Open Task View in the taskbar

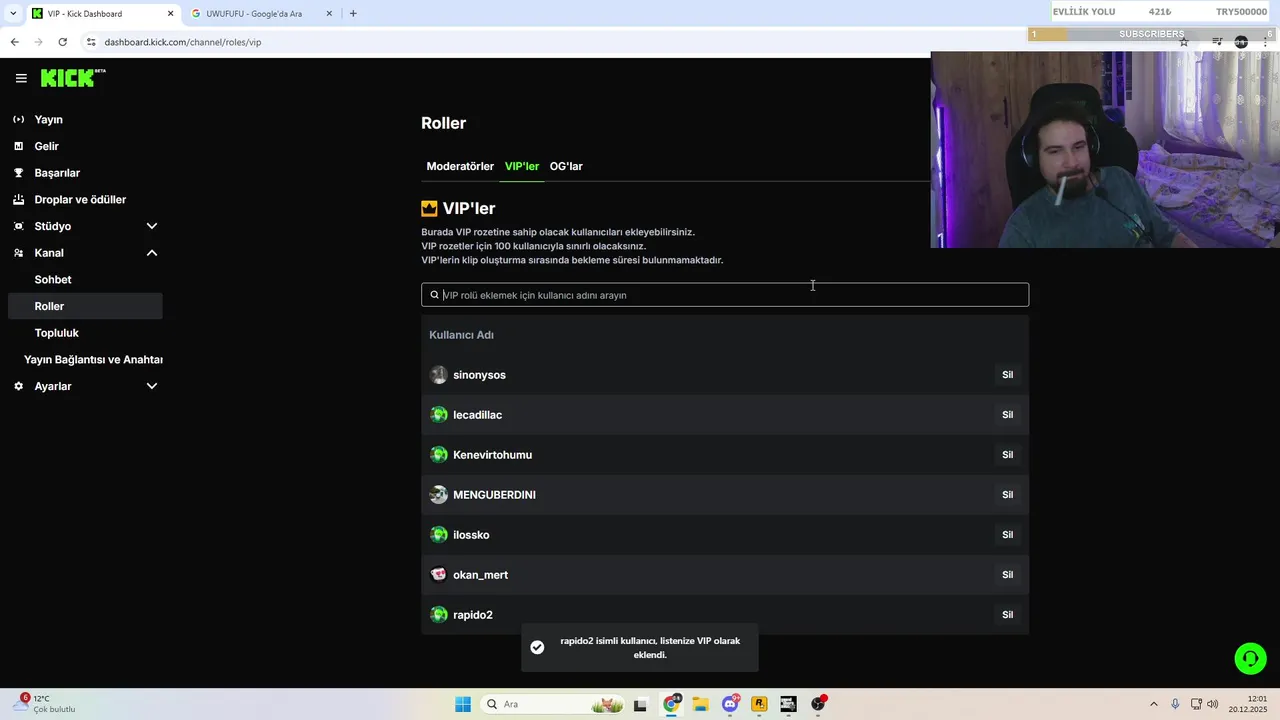tap(640, 704)
